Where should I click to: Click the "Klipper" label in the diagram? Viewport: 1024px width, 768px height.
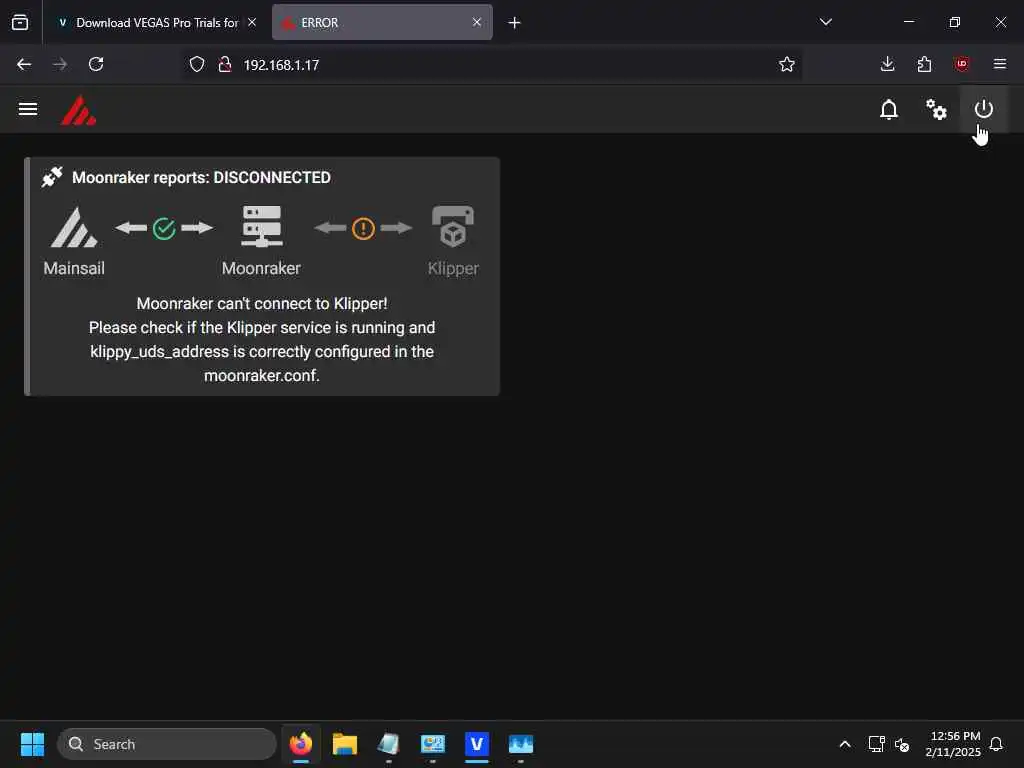[x=453, y=268]
